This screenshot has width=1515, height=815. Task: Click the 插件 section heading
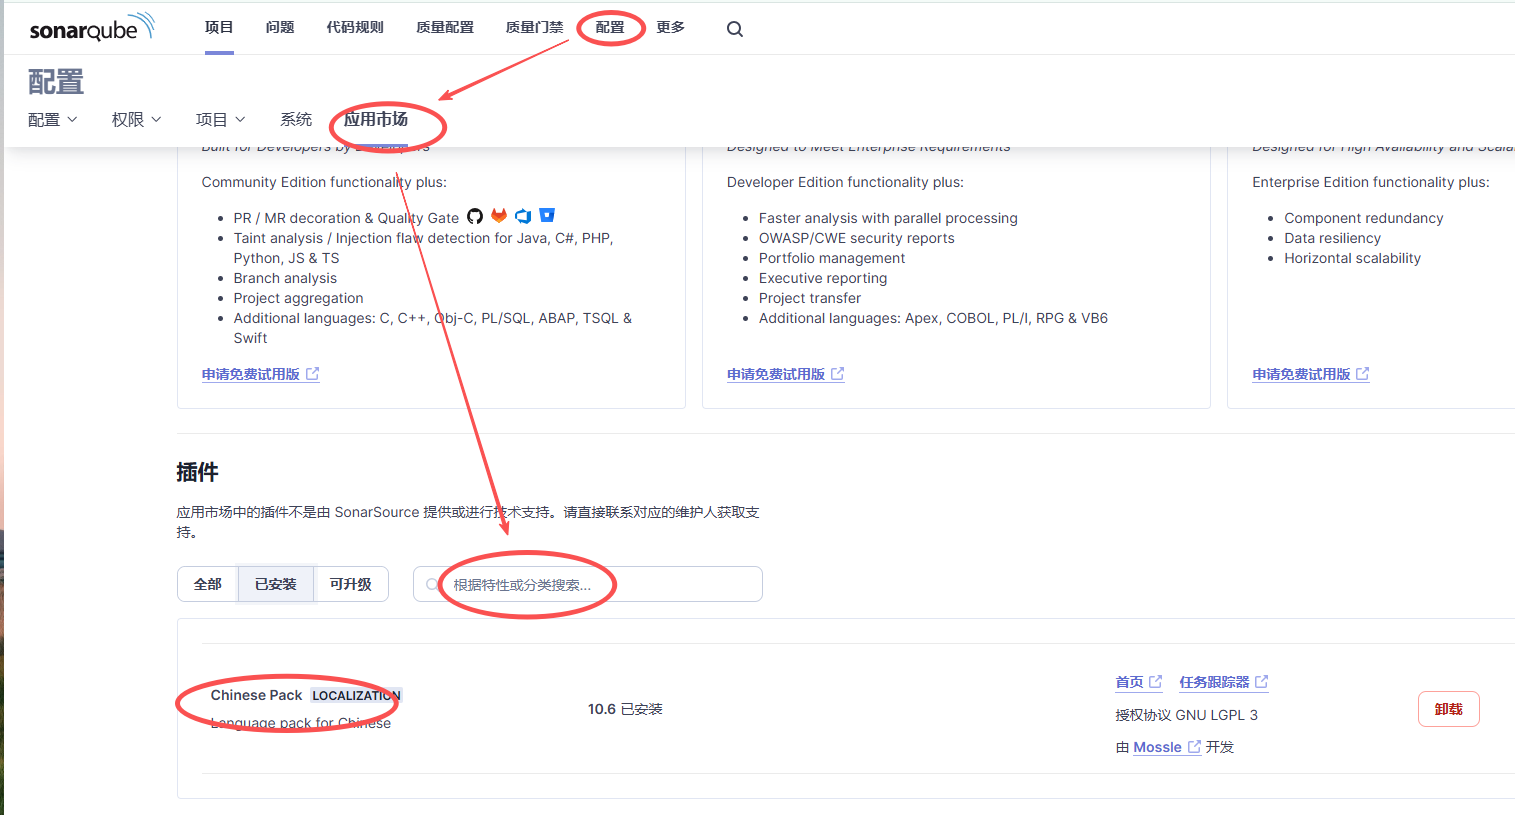click(197, 472)
